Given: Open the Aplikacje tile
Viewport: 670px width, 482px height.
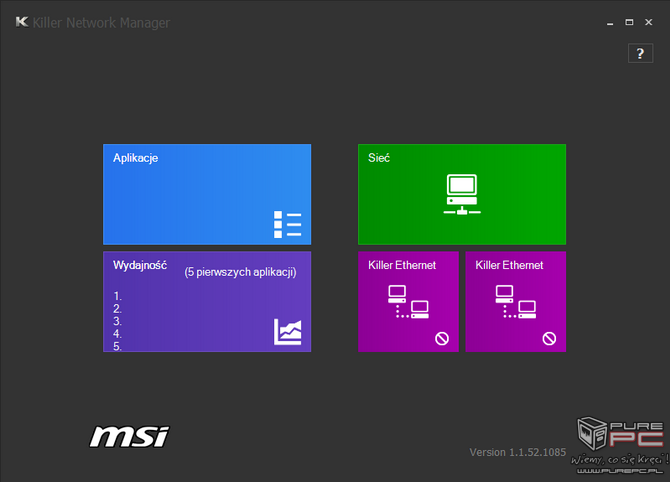Looking at the screenshot, I should [x=207, y=194].
